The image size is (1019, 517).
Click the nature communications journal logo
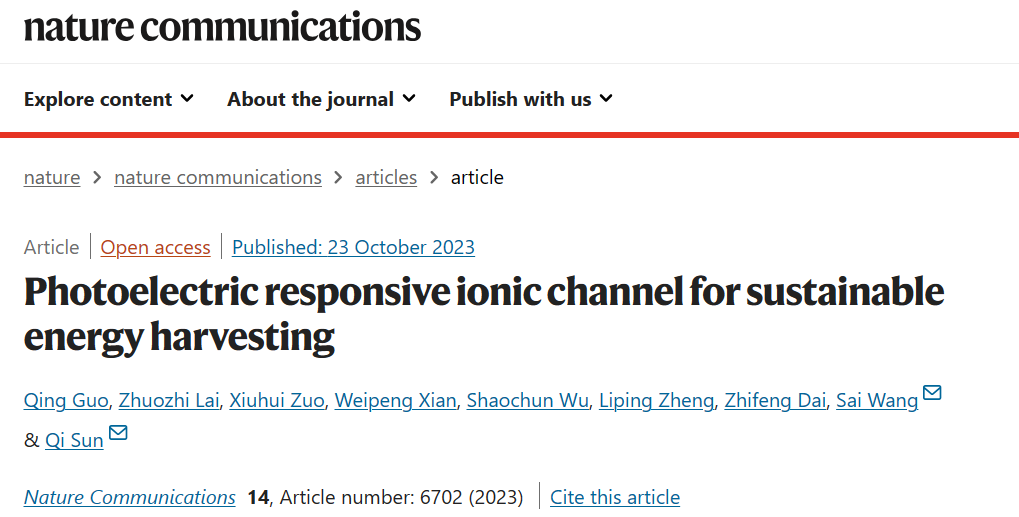222,27
